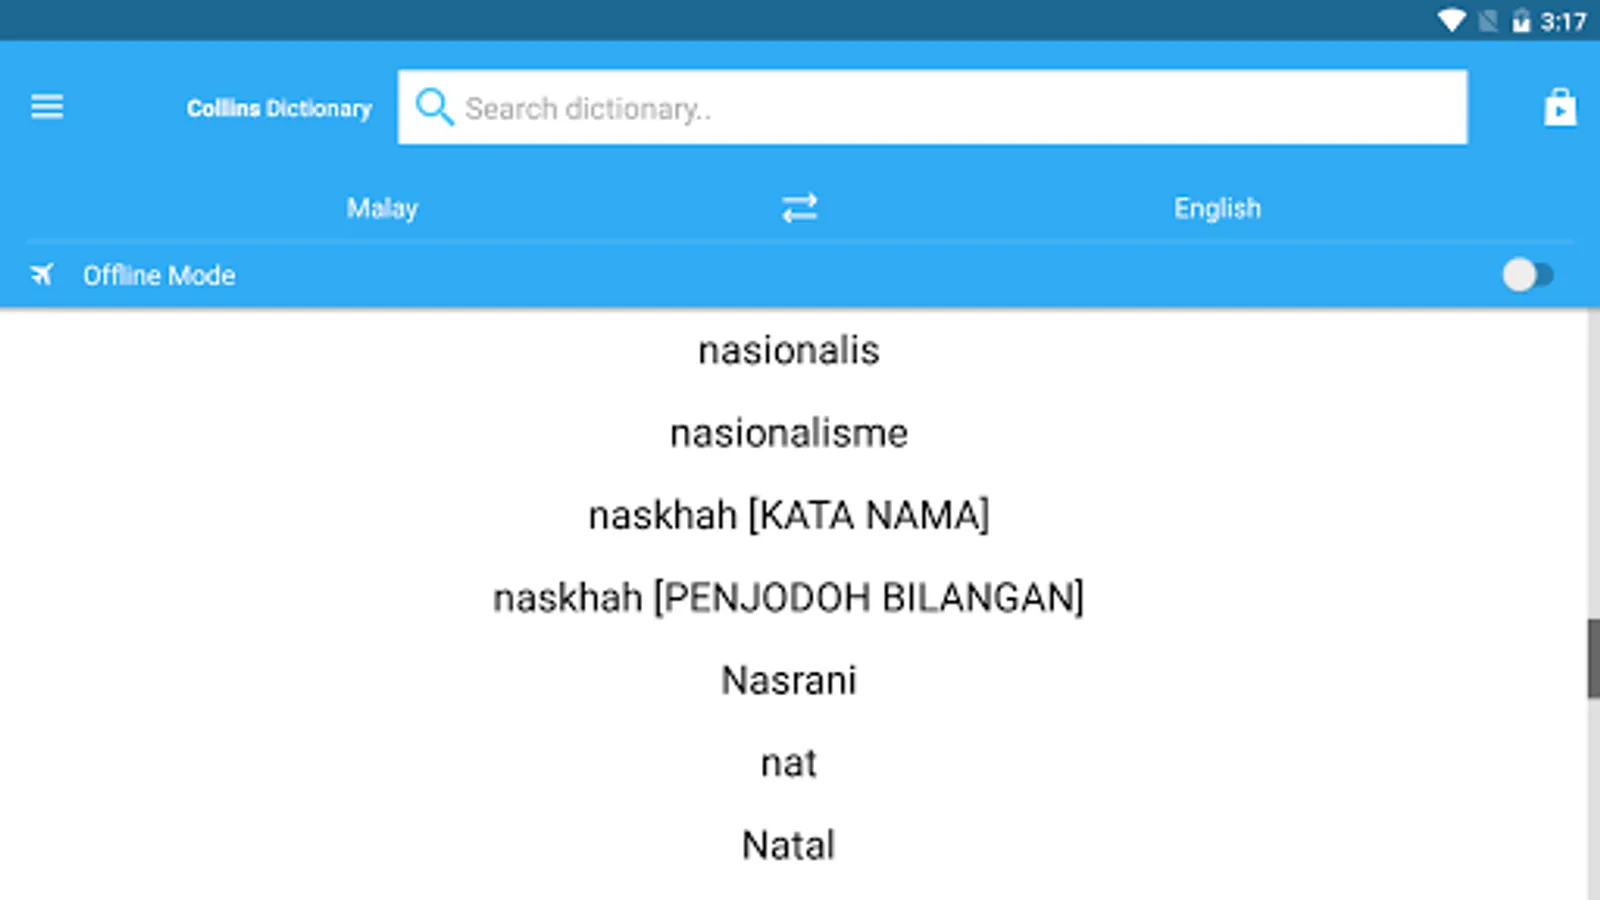Click the word list scrollbar thumb
The image size is (1600, 900).
click(x=1593, y=658)
